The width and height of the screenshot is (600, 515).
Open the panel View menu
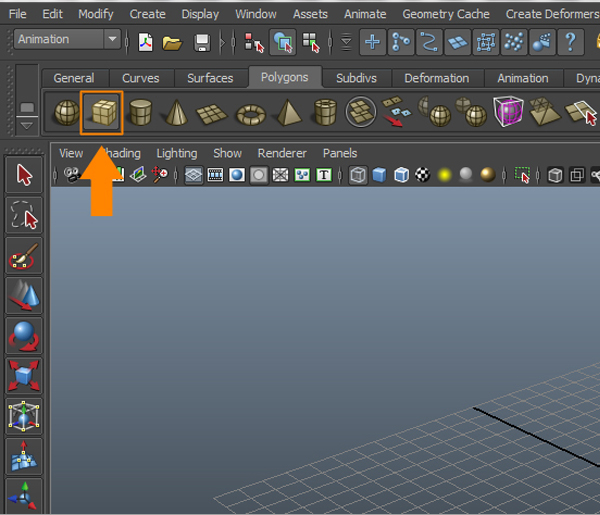pyautogui.click(x=71, y=153)
